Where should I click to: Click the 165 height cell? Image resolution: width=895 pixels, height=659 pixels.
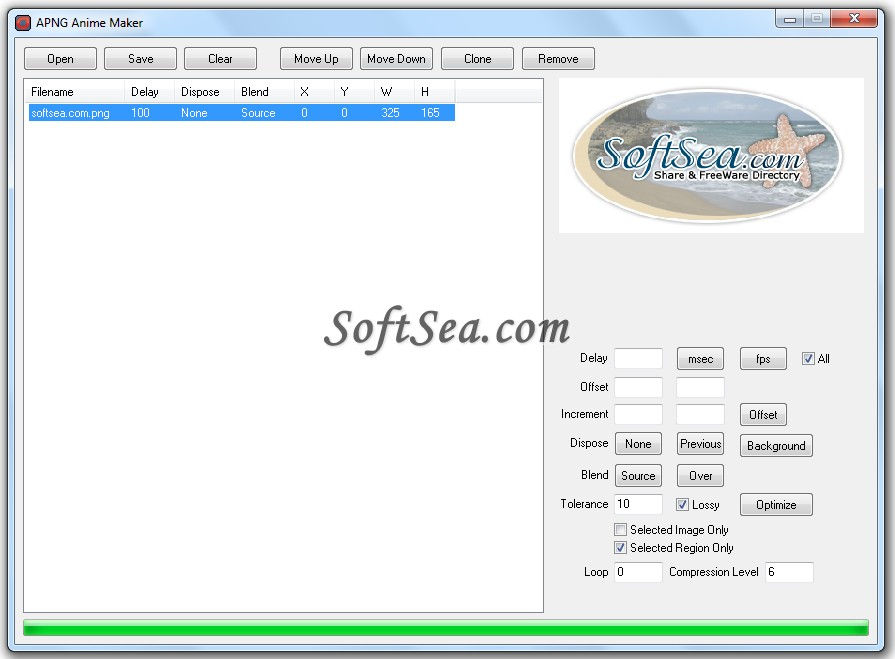pyautogui.click(x=430, y=113)
